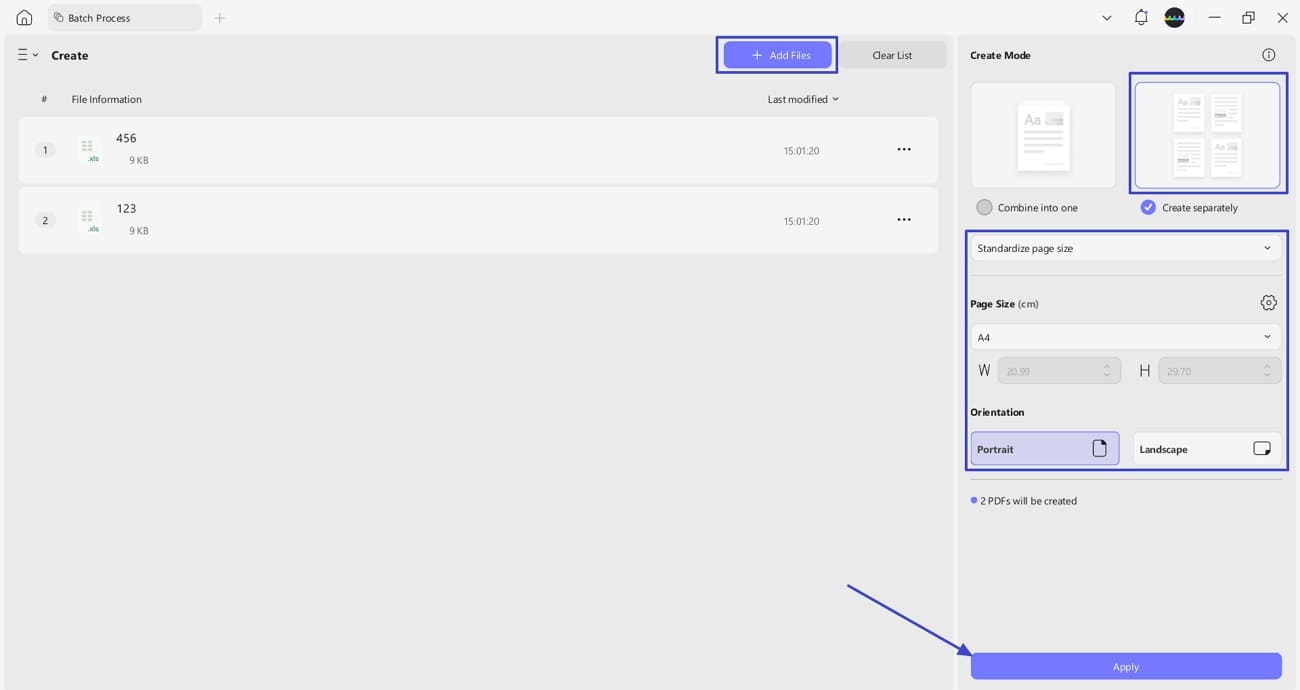Open more options for file 123
Viewport: 1300px width, 690px height.
[x=904, y=219]
